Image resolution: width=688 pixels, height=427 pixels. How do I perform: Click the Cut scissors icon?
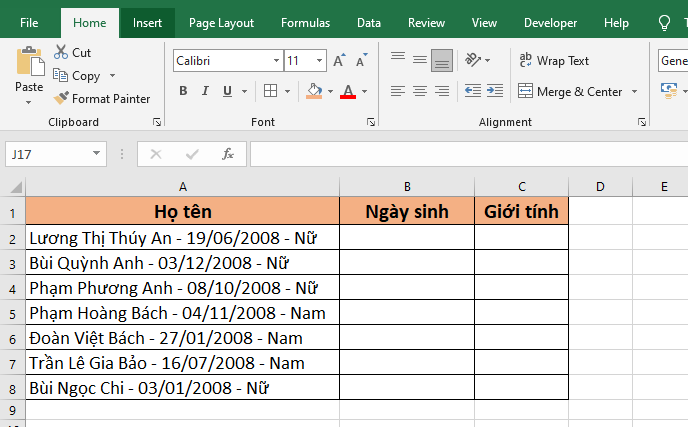[61, 52]
